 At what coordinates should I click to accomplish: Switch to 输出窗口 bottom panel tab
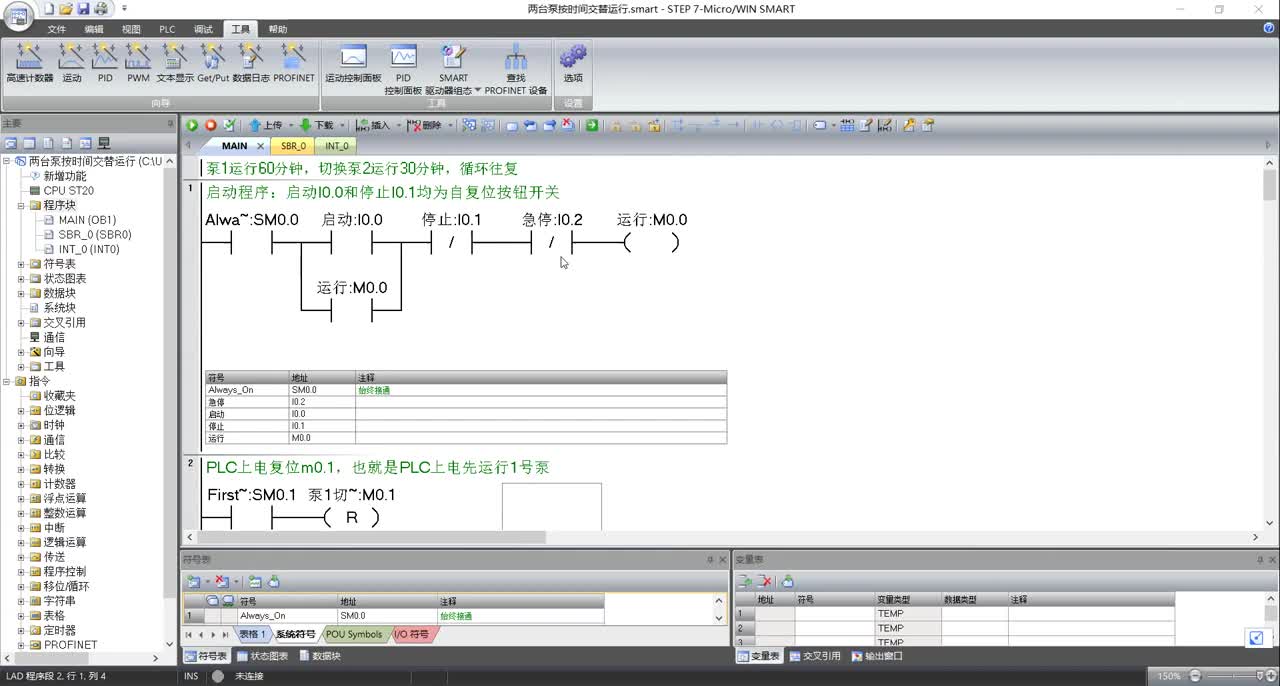pyautogui.click(x=877, y=656)
